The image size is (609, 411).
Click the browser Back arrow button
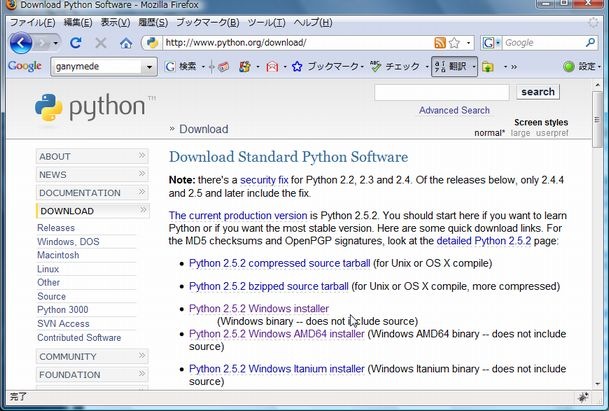tap(21, 43)
